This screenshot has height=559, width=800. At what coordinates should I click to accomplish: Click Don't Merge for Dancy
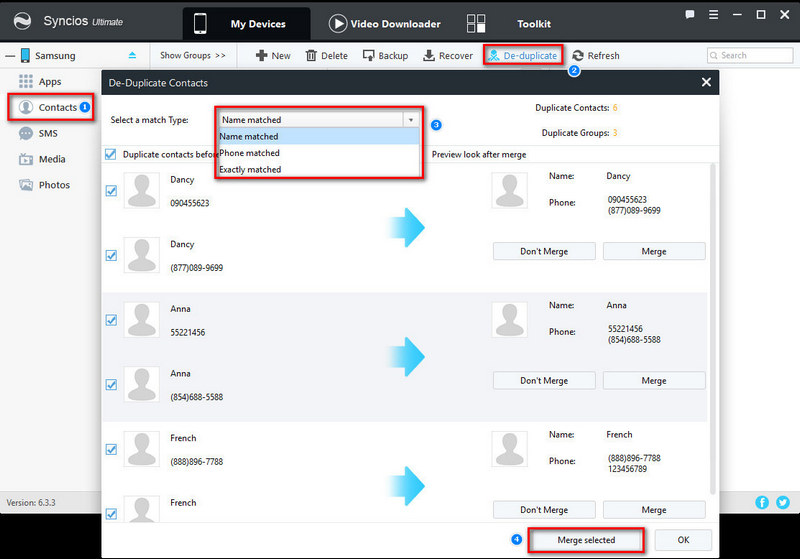[544, 251]
